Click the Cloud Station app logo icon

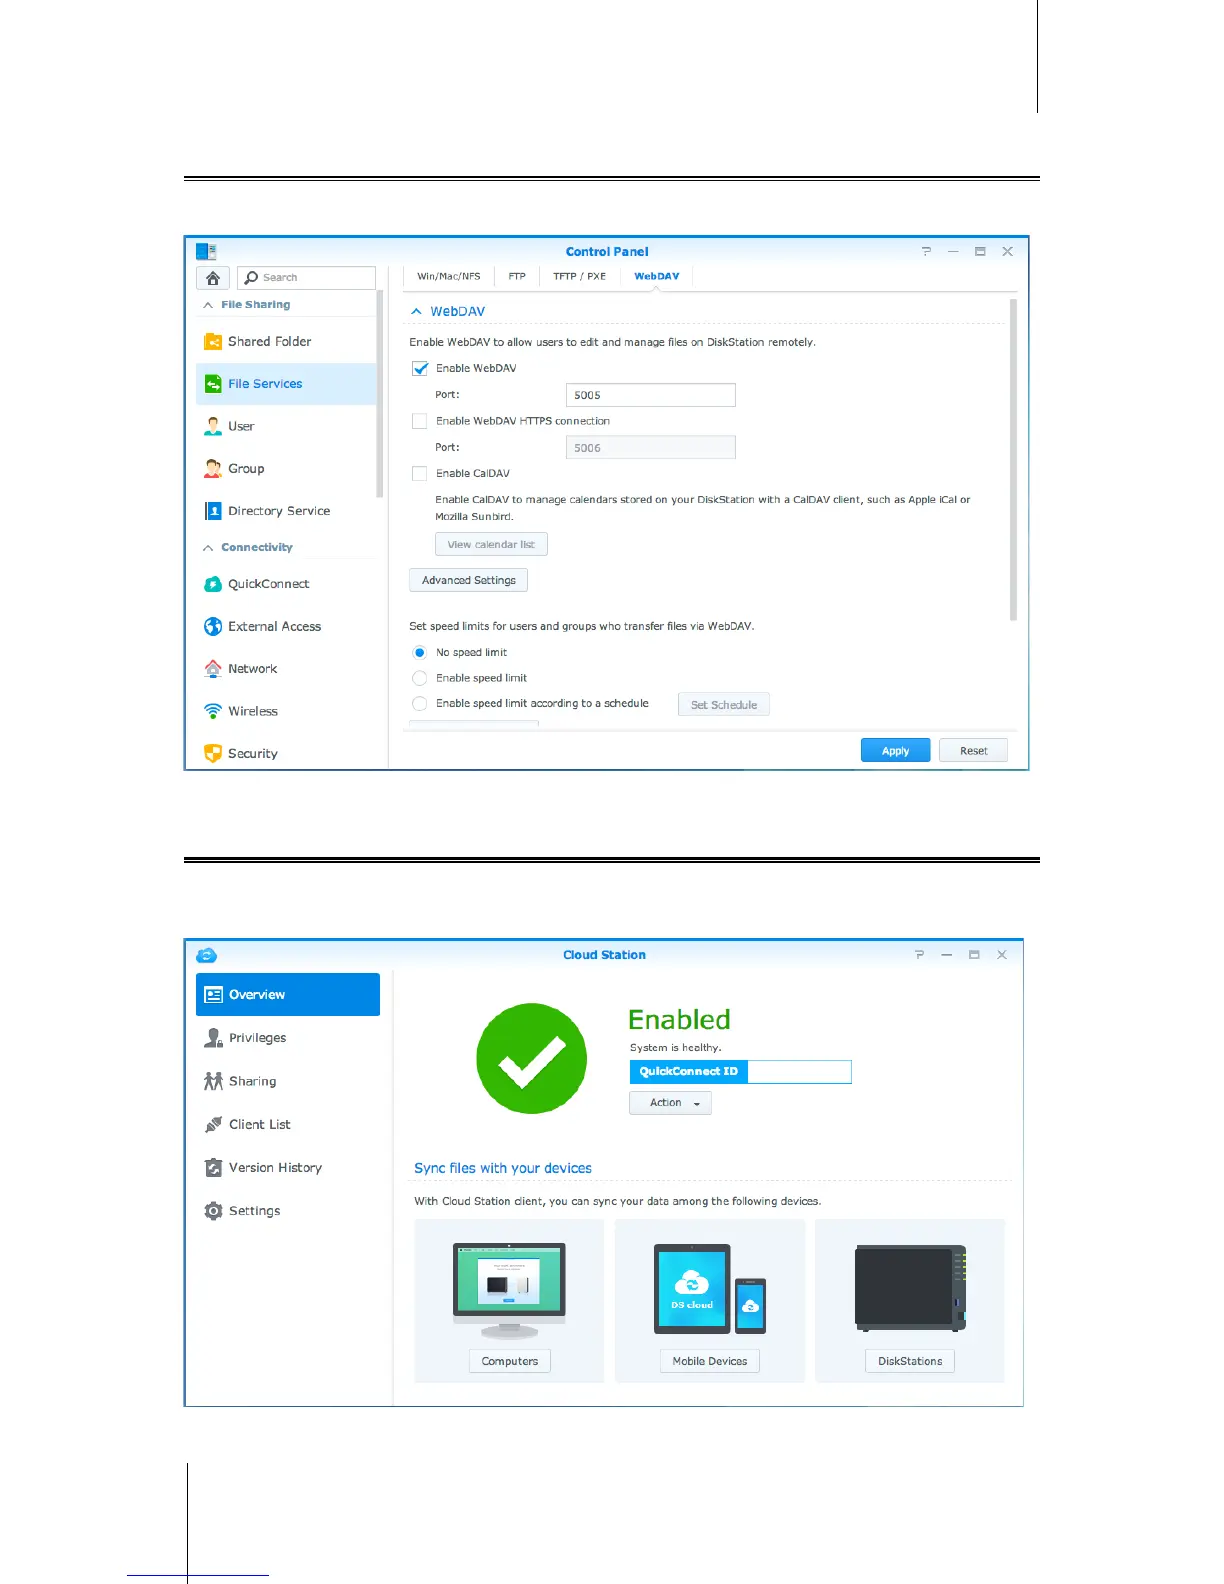tap(207, 955)
